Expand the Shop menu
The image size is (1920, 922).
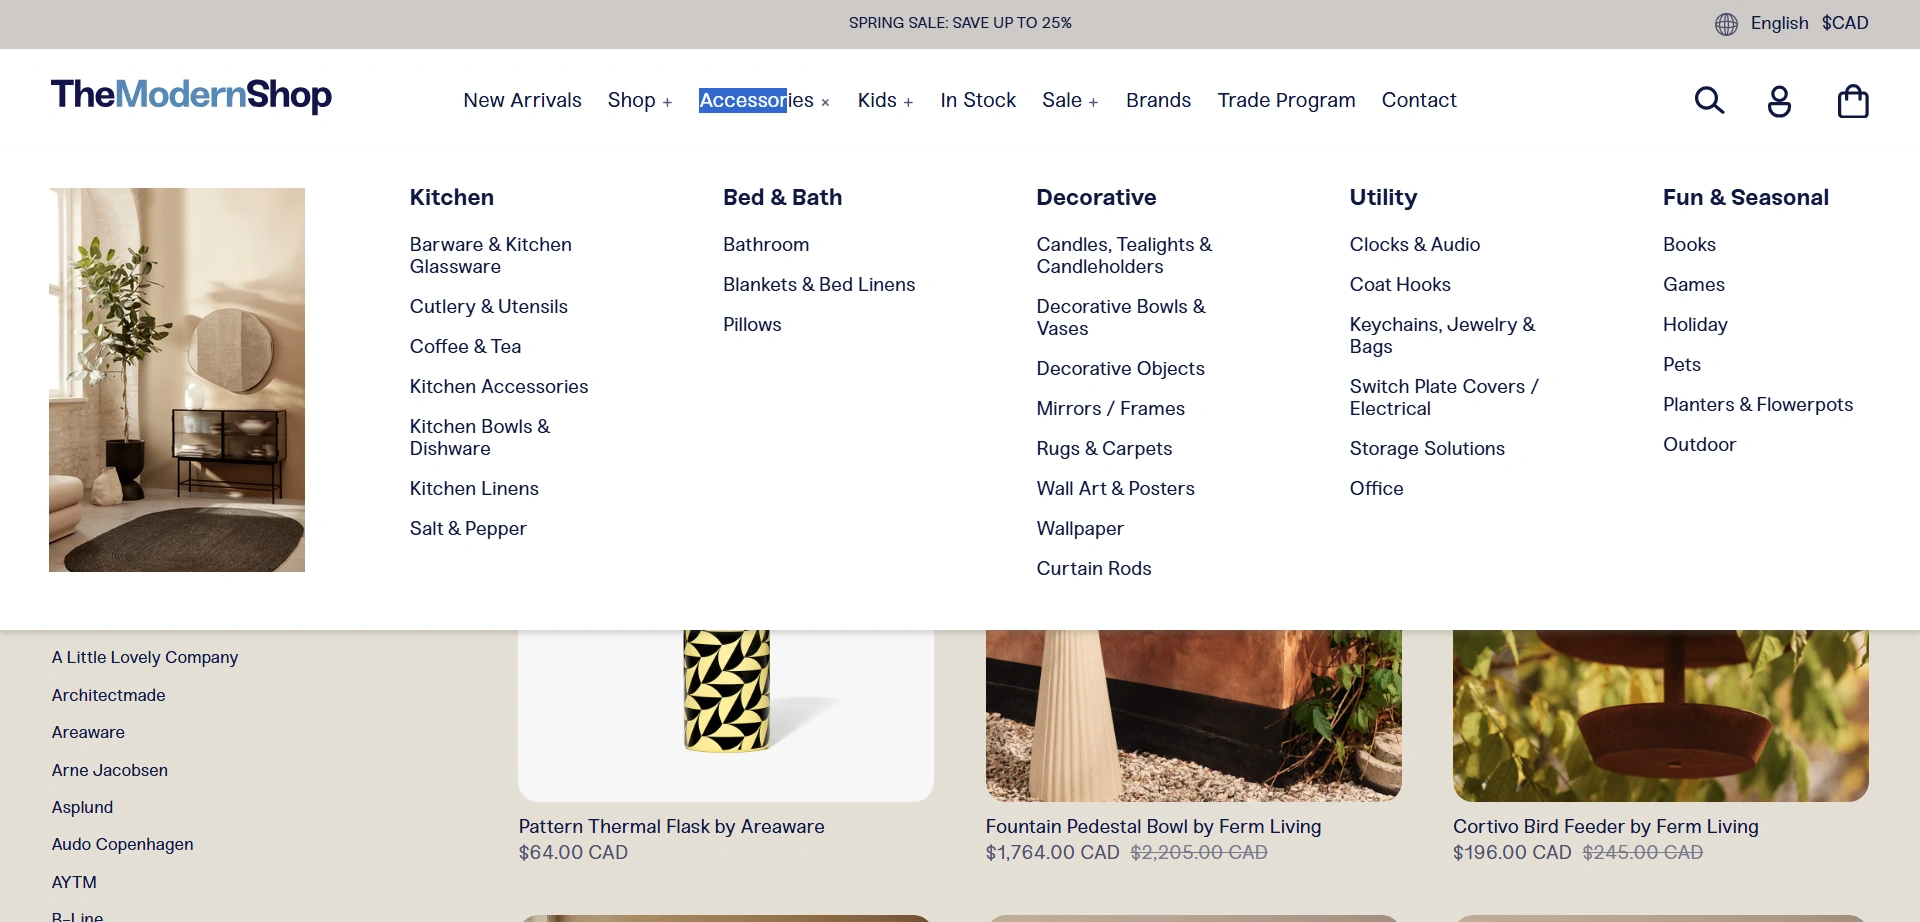pyautogui.click(x=639, y=101)
